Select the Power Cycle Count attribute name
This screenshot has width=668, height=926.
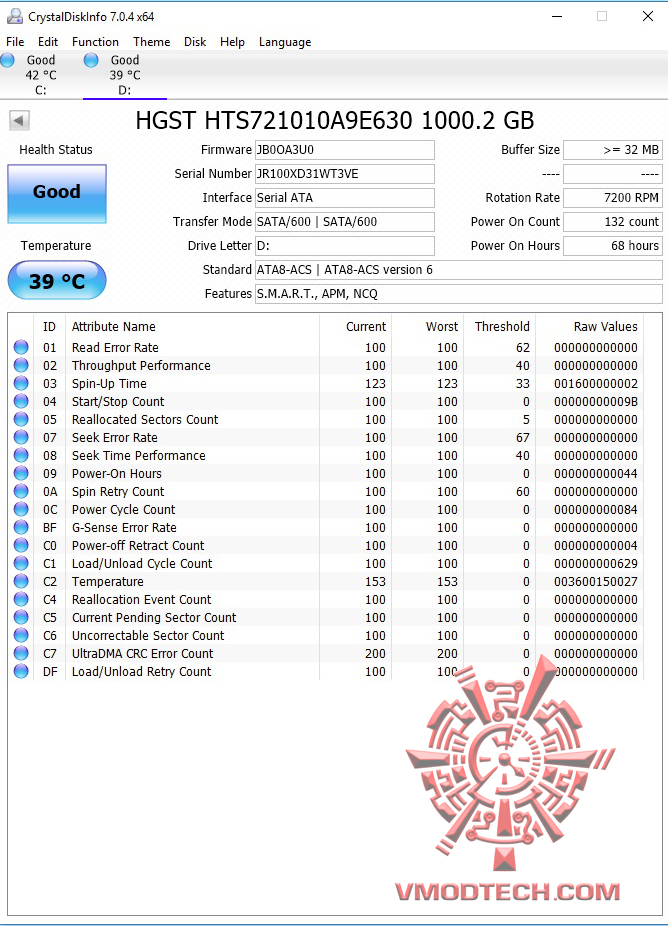(123, 510)
